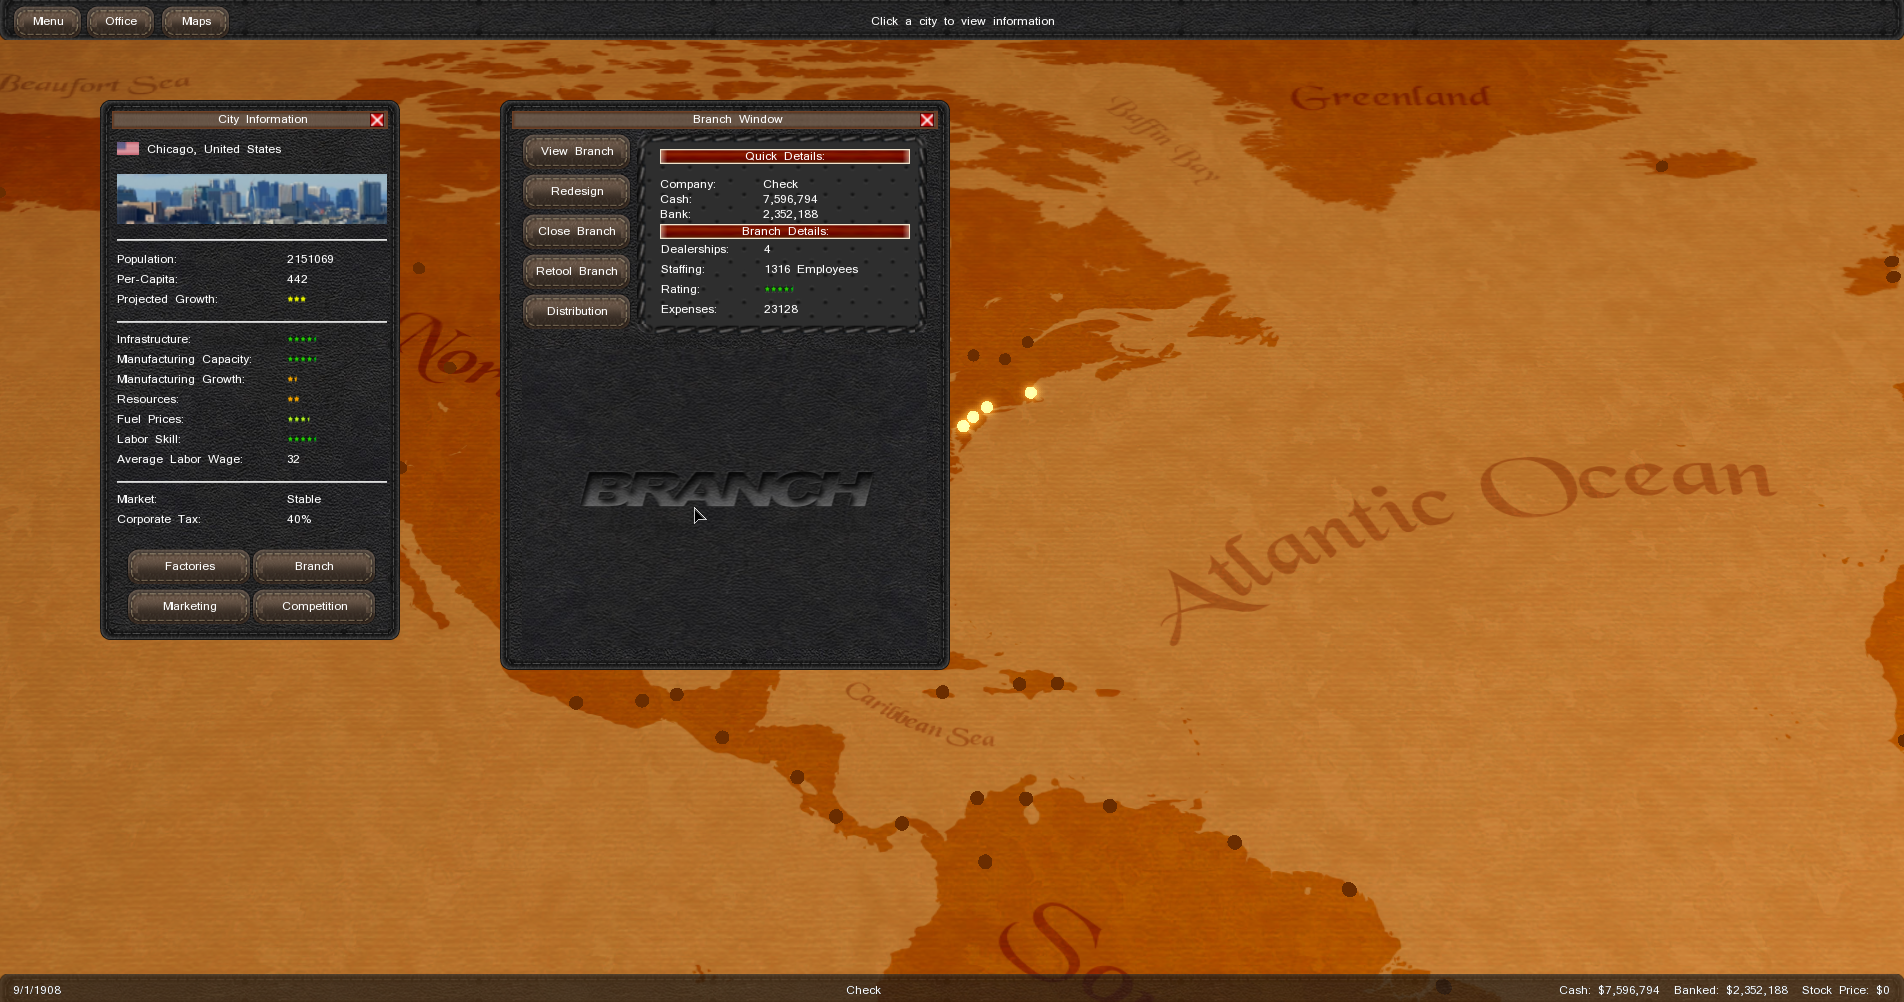Open the Marketing panel
Image resolution: width=1904 pixels, height=1002 pixels.
click(189, 606)
